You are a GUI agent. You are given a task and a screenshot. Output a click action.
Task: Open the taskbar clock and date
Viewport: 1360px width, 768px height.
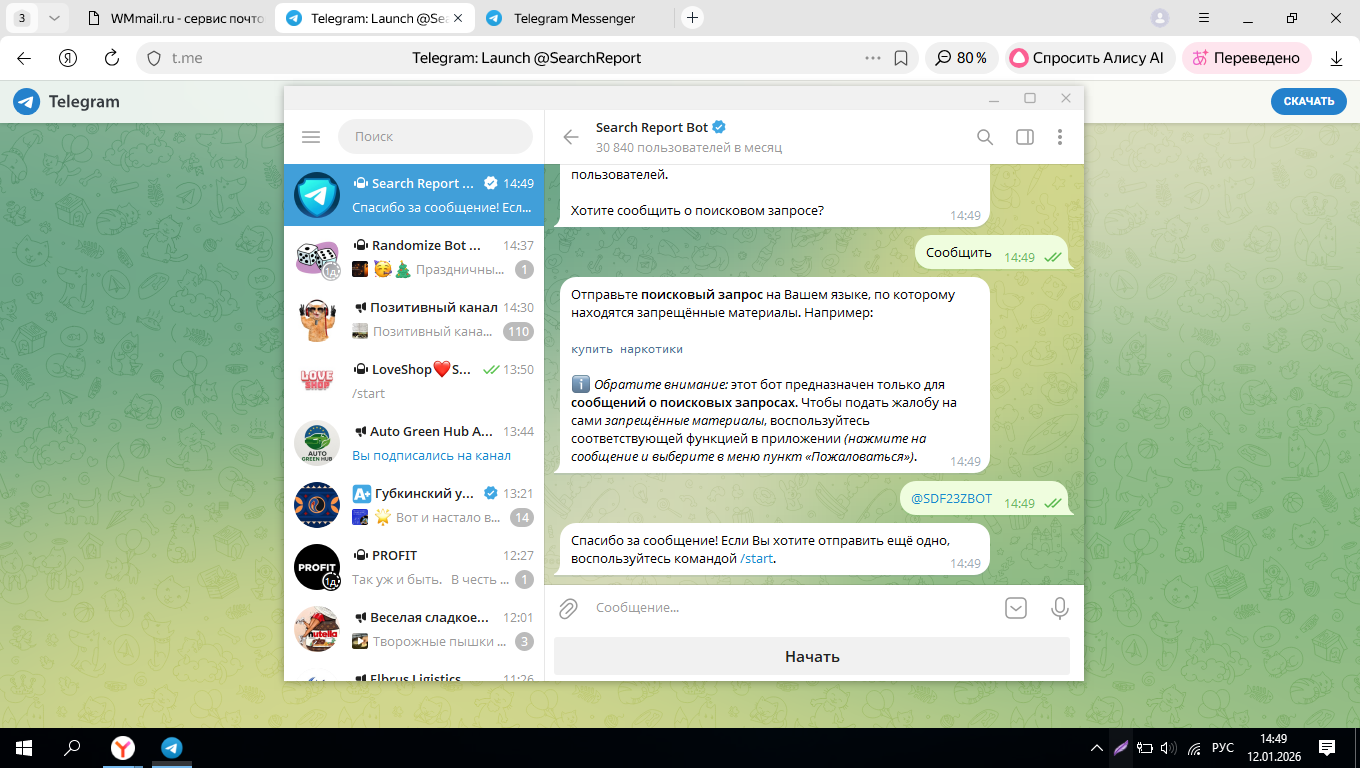point(1273,747)
